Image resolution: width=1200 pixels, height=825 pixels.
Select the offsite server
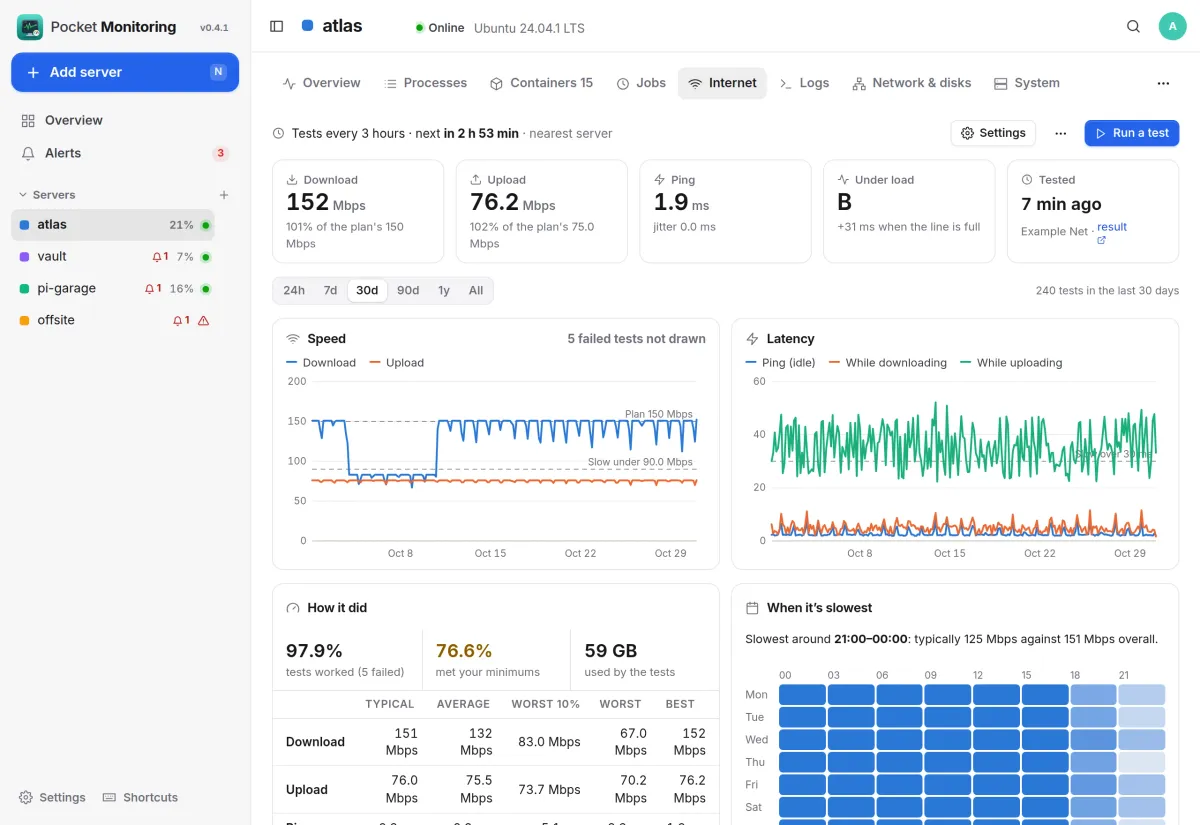point(113,321)
